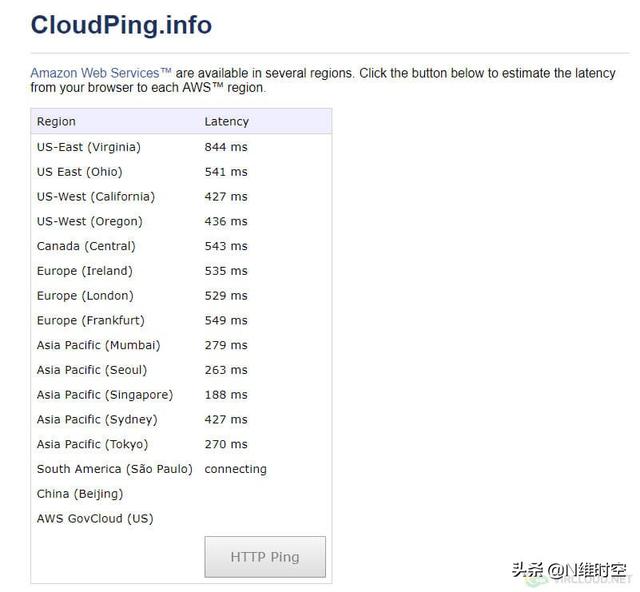
Task: Click the Region column header
Action: coord(56,122)
